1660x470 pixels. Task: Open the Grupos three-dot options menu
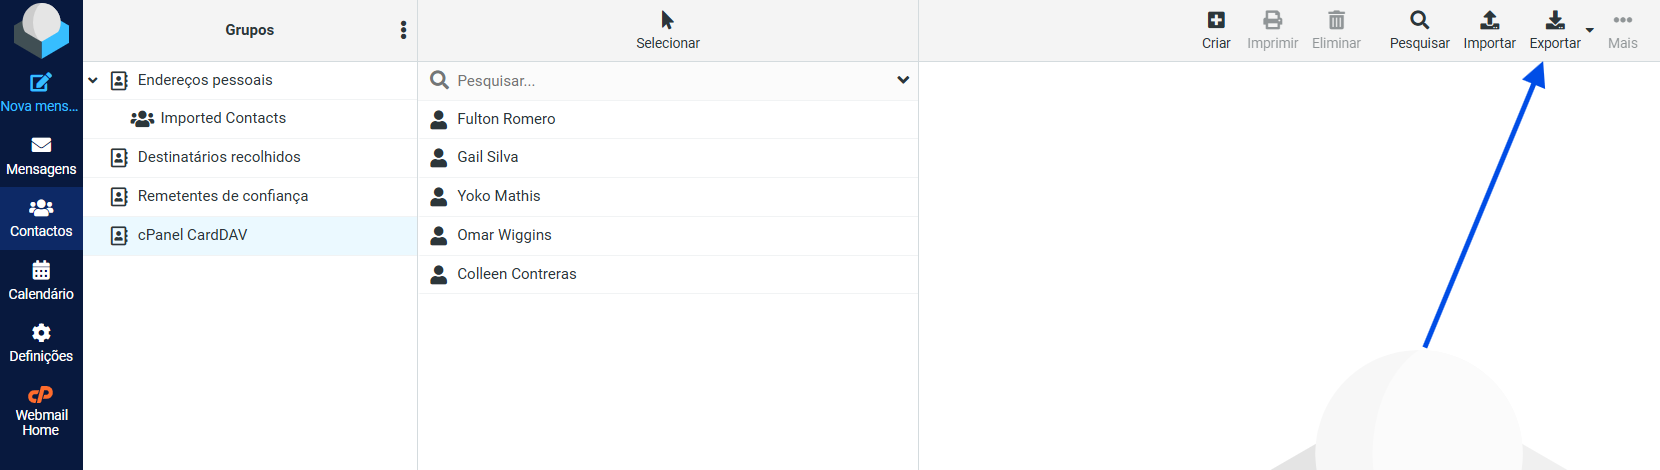403,30
